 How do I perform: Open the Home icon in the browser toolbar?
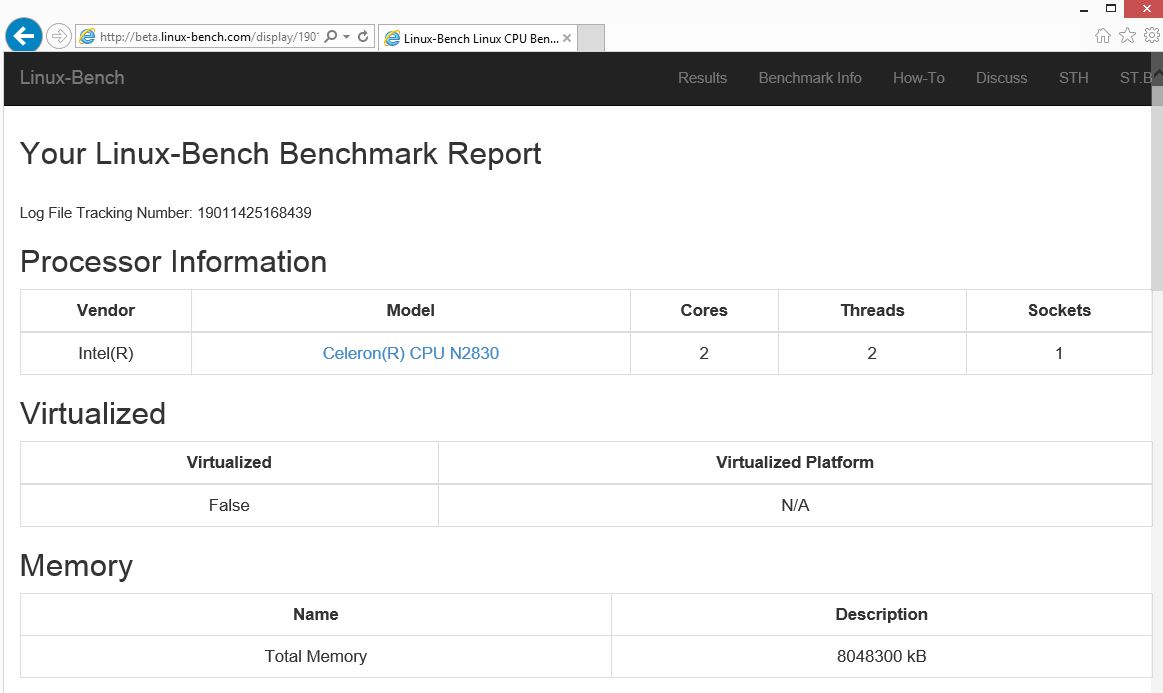pyautogui.click(x=1103, y=36)
